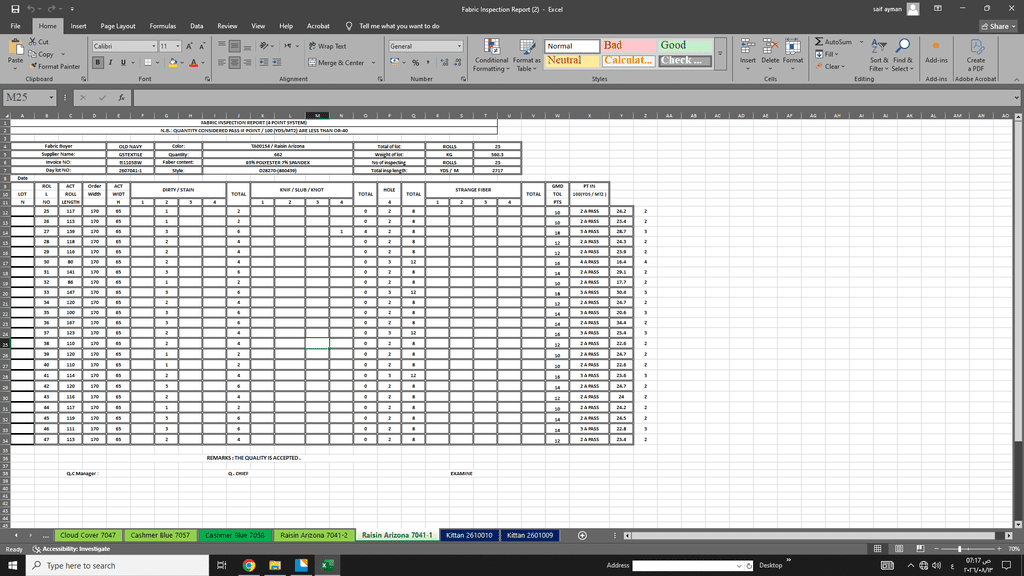Switch to Page Layout view in status bar
Image resolution: width=1024 pixels, height=576 pixels.
899,549
